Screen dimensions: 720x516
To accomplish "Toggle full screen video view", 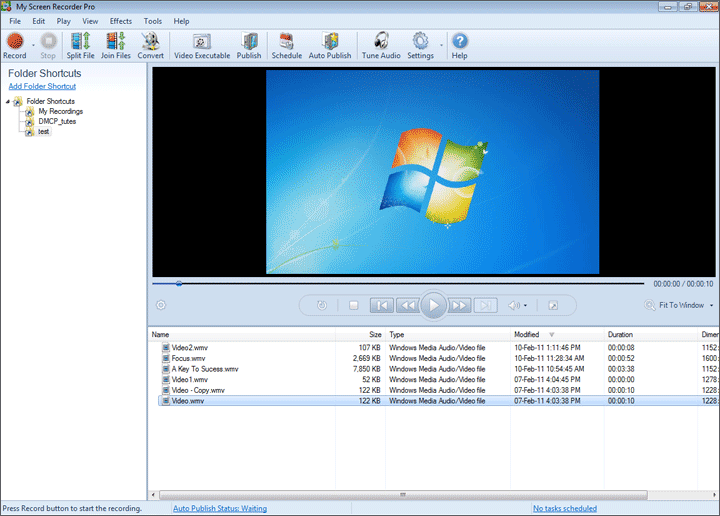I will point(552,305).
